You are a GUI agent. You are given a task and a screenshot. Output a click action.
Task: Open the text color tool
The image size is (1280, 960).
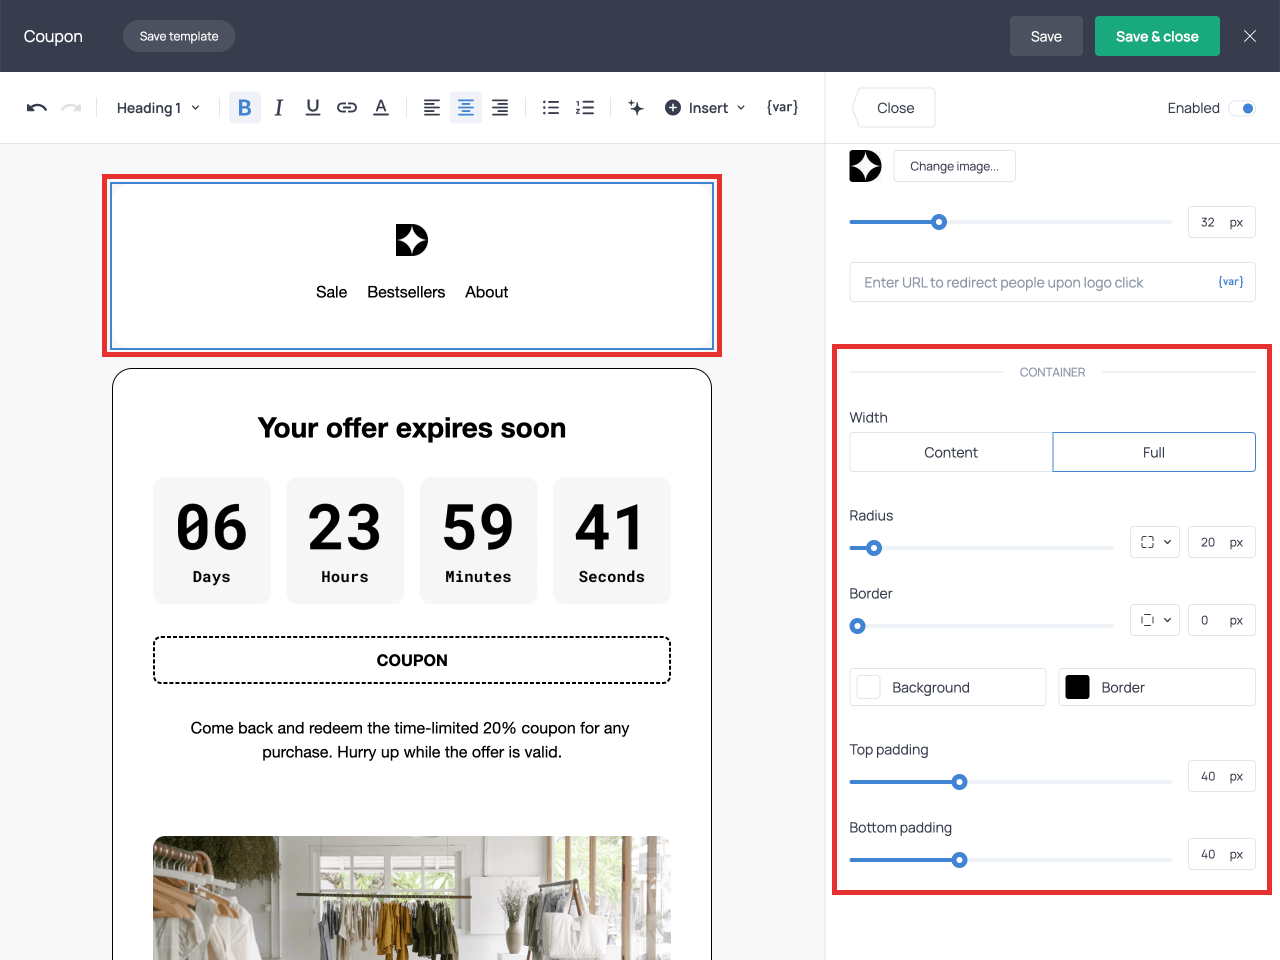pos(381,108)
